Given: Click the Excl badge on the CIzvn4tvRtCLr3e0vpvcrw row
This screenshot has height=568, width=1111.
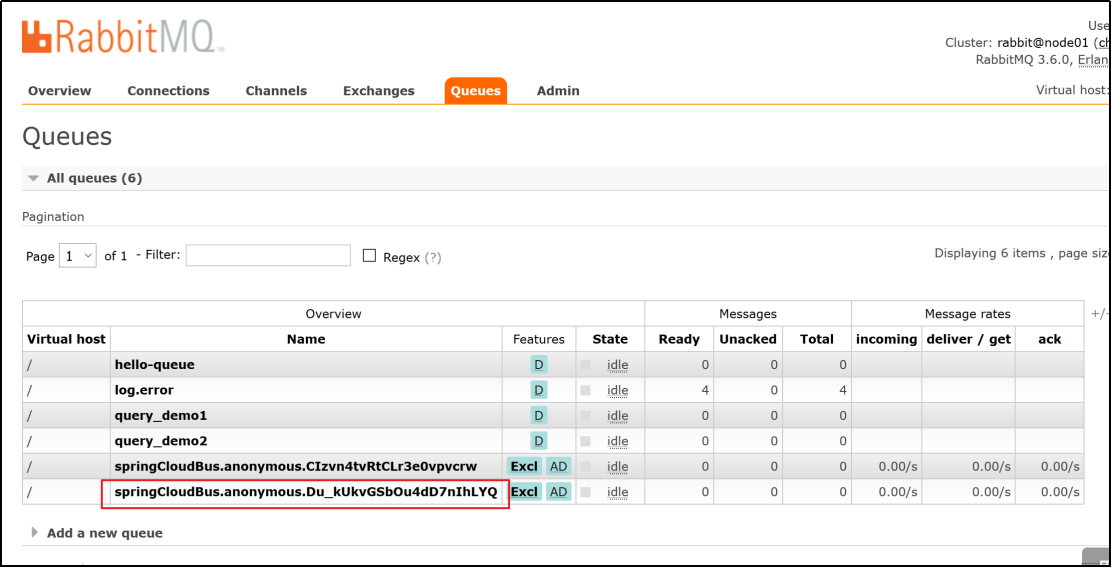Looking at the screenshot, I should pos(524,467).
